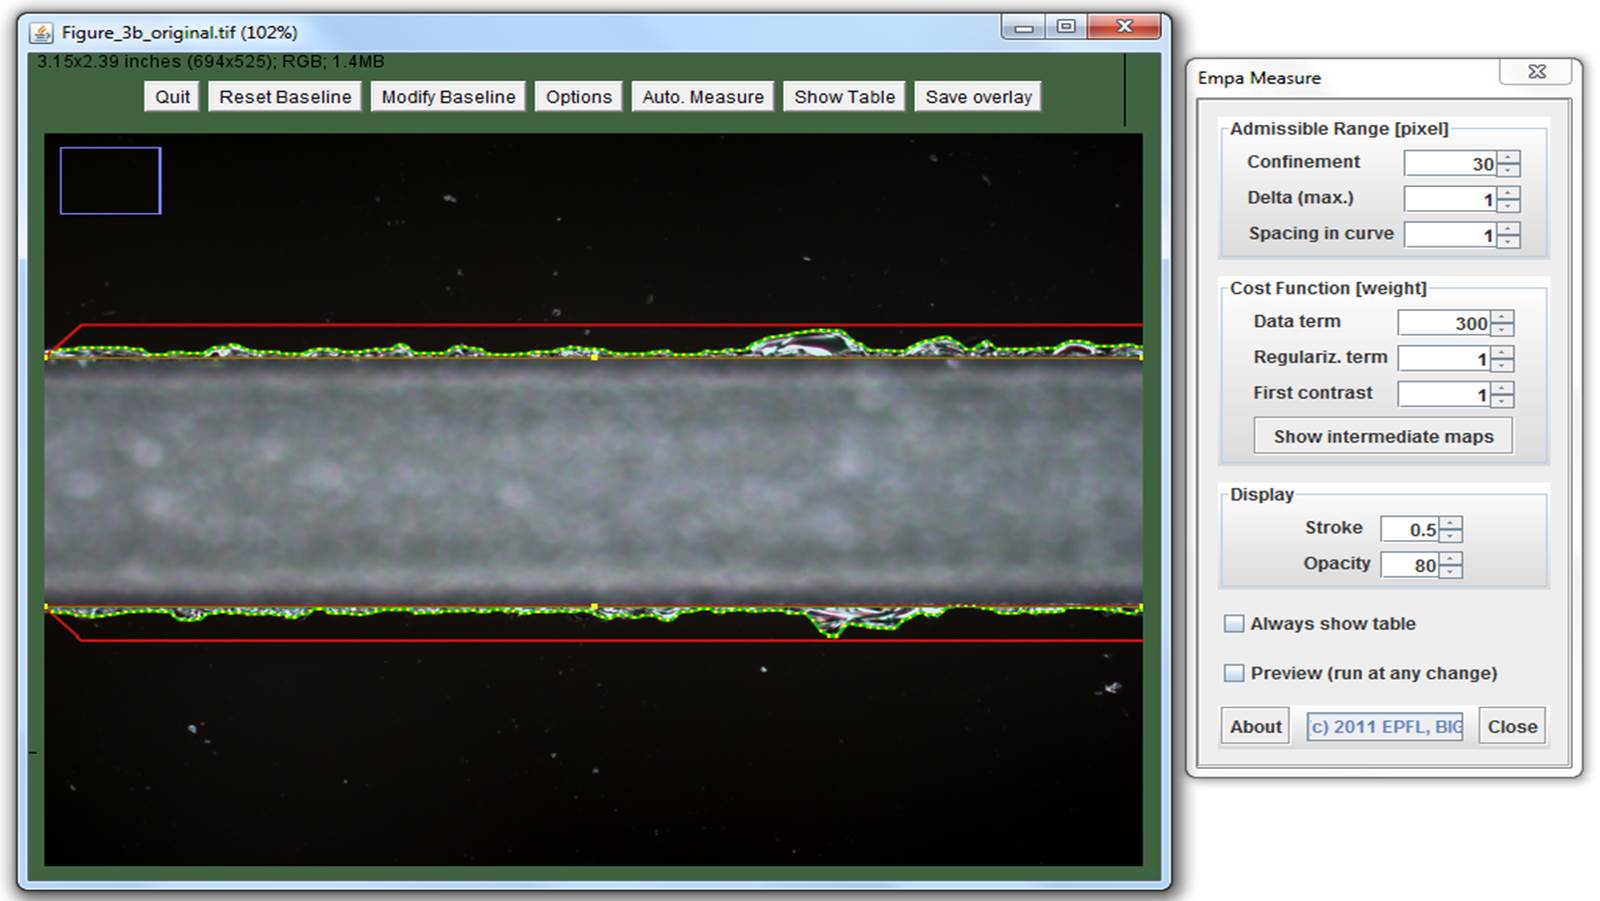Increase the Confinement value

[x=1509, y=158]
